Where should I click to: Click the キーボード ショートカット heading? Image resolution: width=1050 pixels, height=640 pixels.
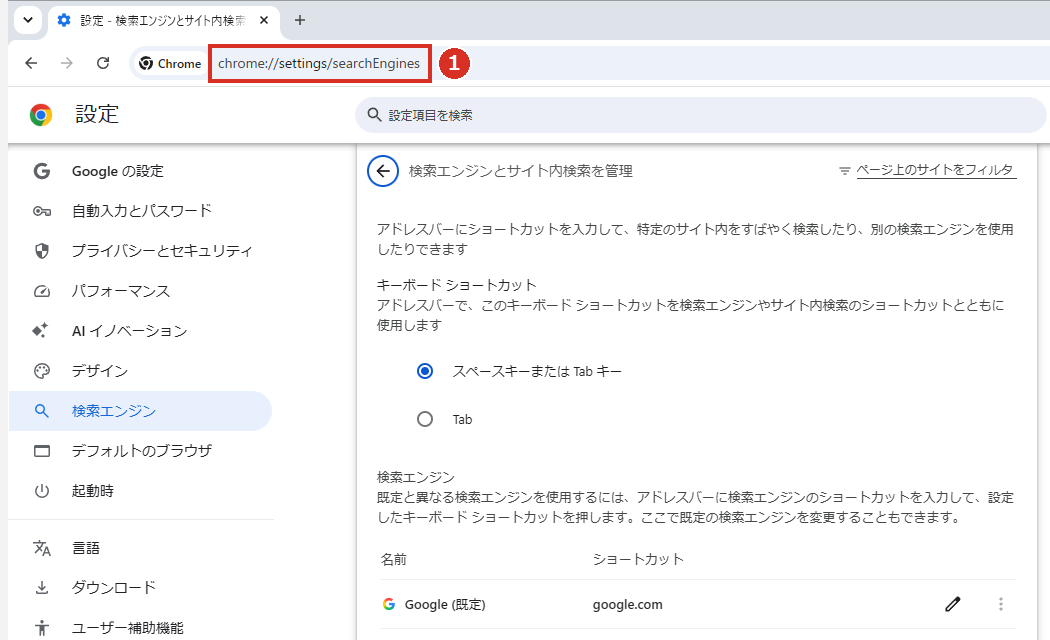457,285
